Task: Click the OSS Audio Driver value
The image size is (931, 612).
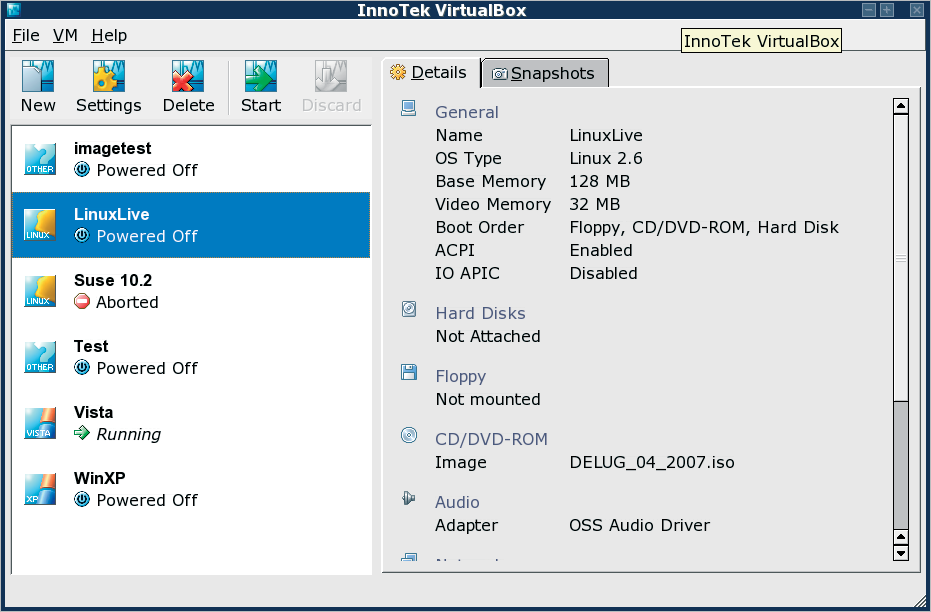Action: point(639,525)
